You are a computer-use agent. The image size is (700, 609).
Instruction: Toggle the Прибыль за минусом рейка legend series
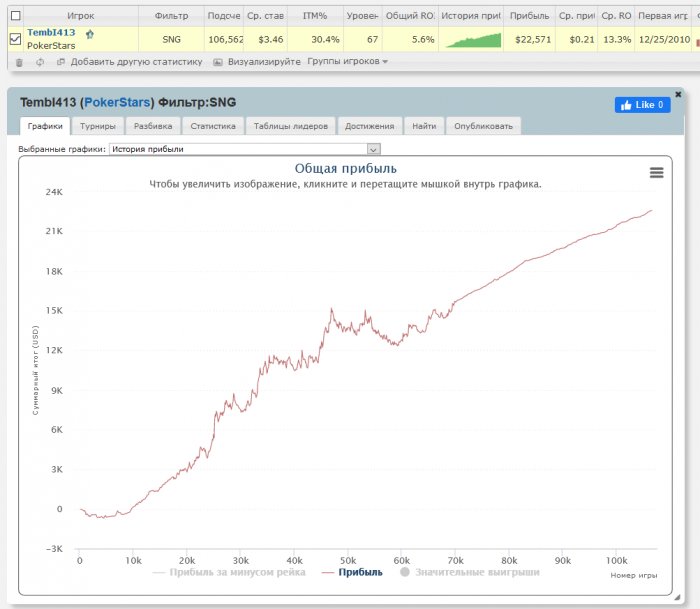(x=229, y=572)
